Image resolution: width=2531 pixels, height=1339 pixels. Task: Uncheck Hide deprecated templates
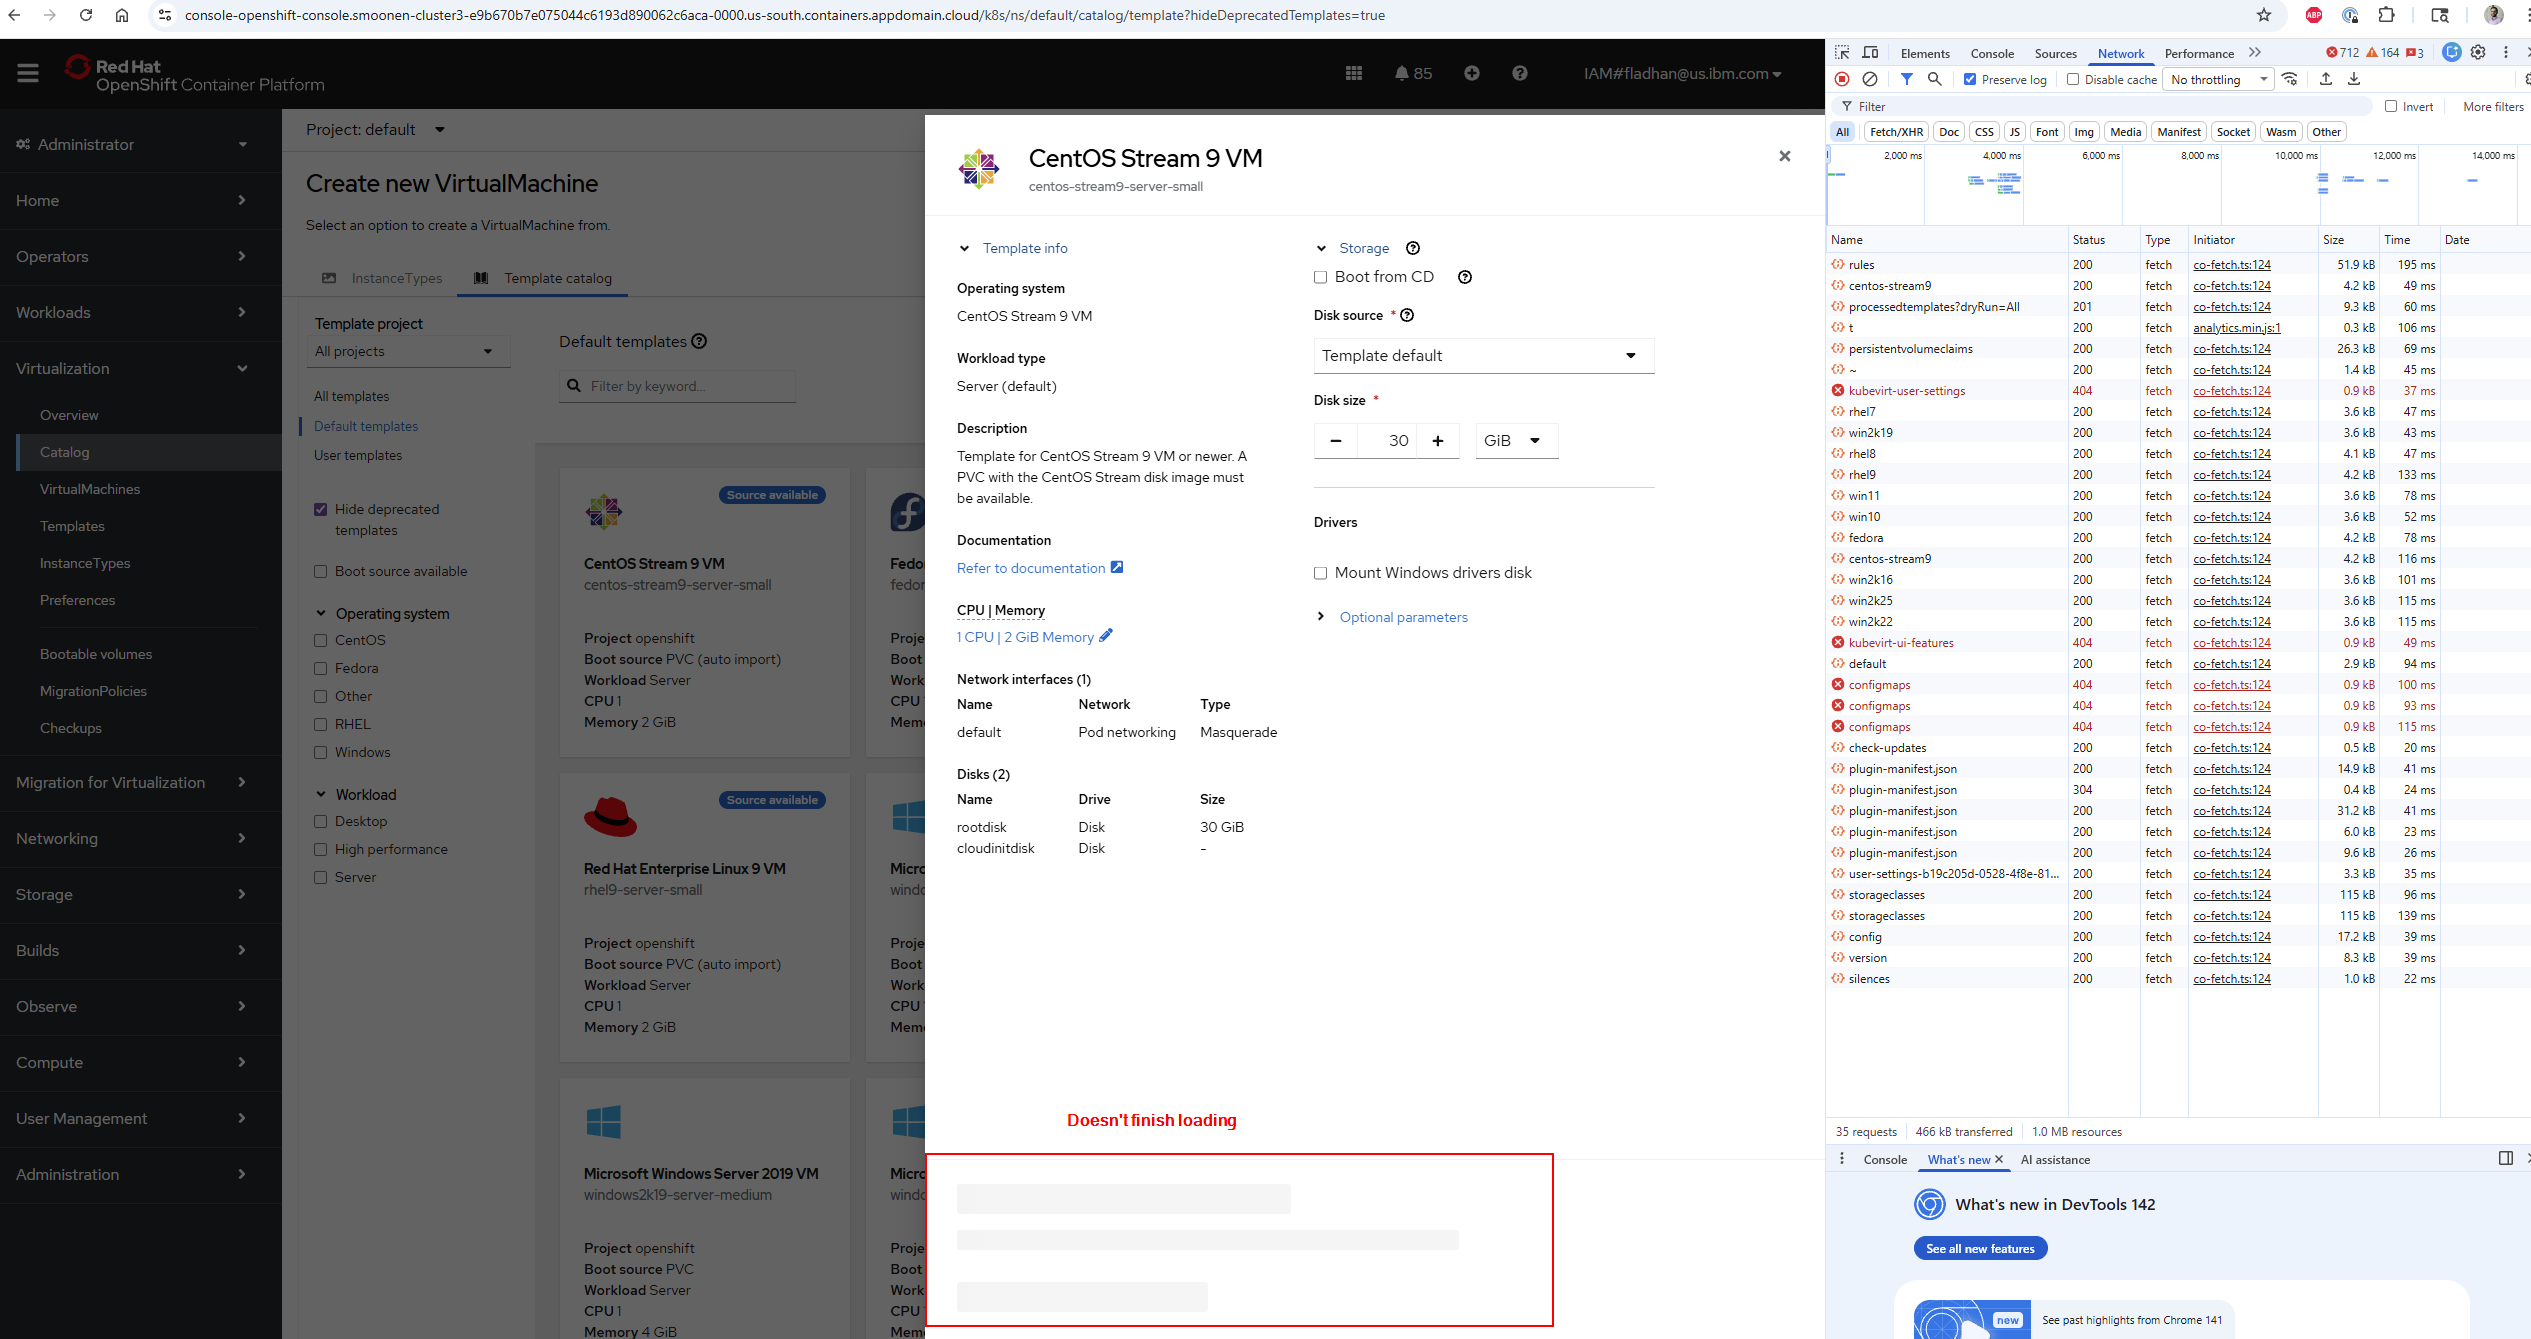coord(321,509)
